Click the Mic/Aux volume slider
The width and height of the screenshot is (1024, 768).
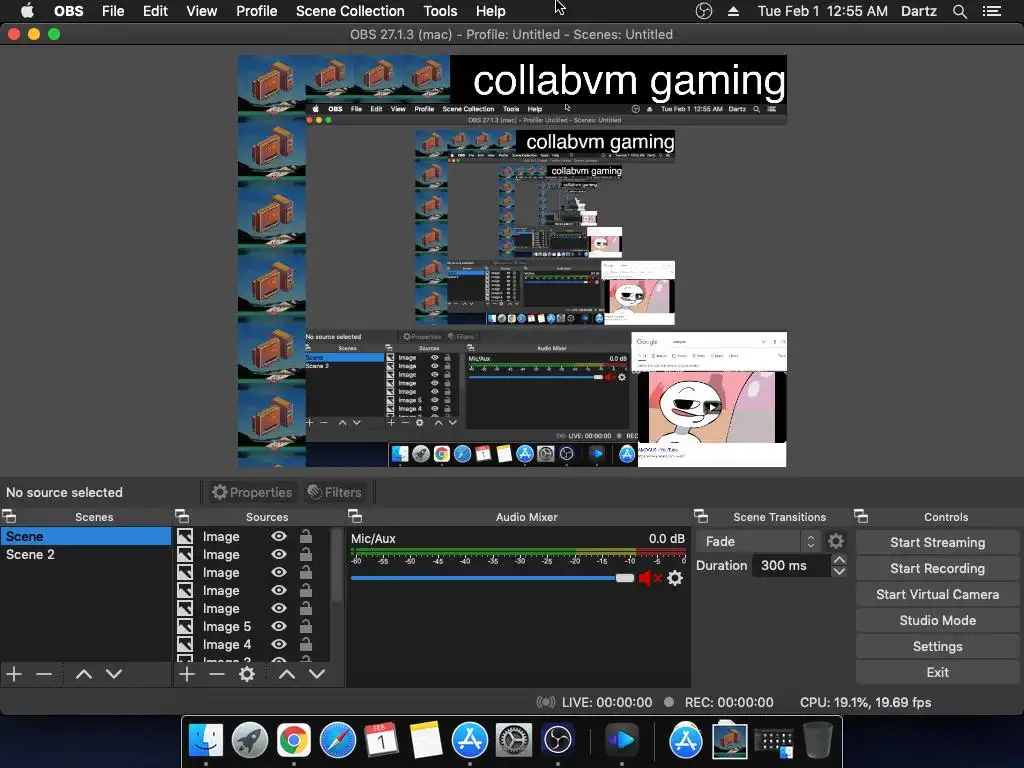click(x=492, y=578)
